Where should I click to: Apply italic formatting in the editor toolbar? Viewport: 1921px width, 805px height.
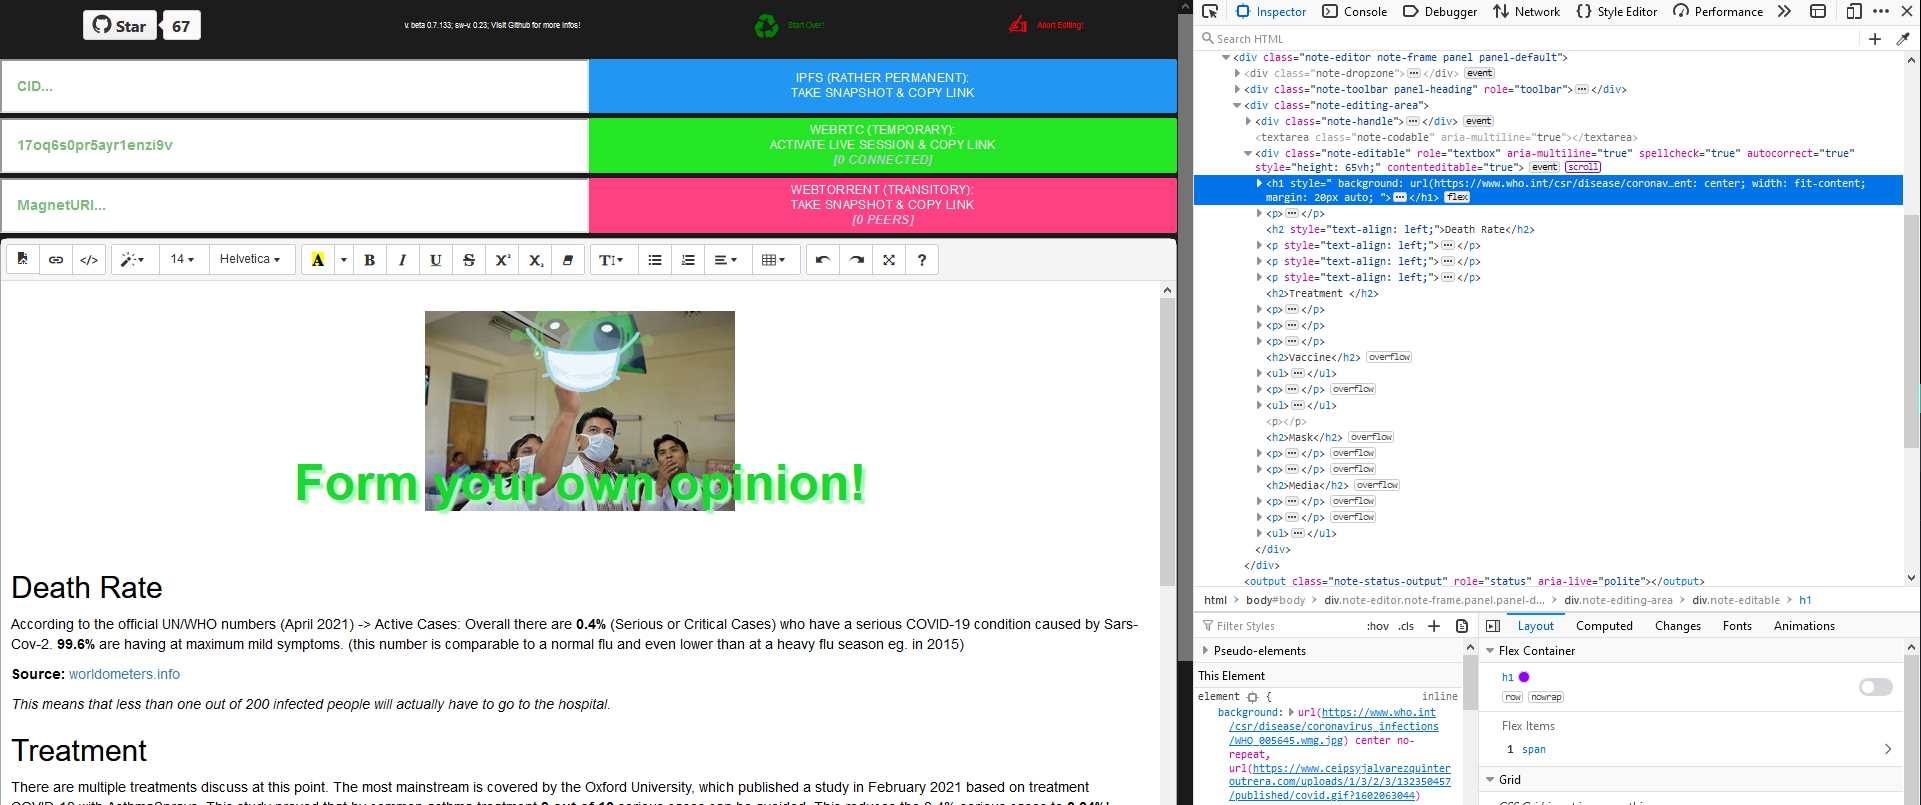point(402,260)
